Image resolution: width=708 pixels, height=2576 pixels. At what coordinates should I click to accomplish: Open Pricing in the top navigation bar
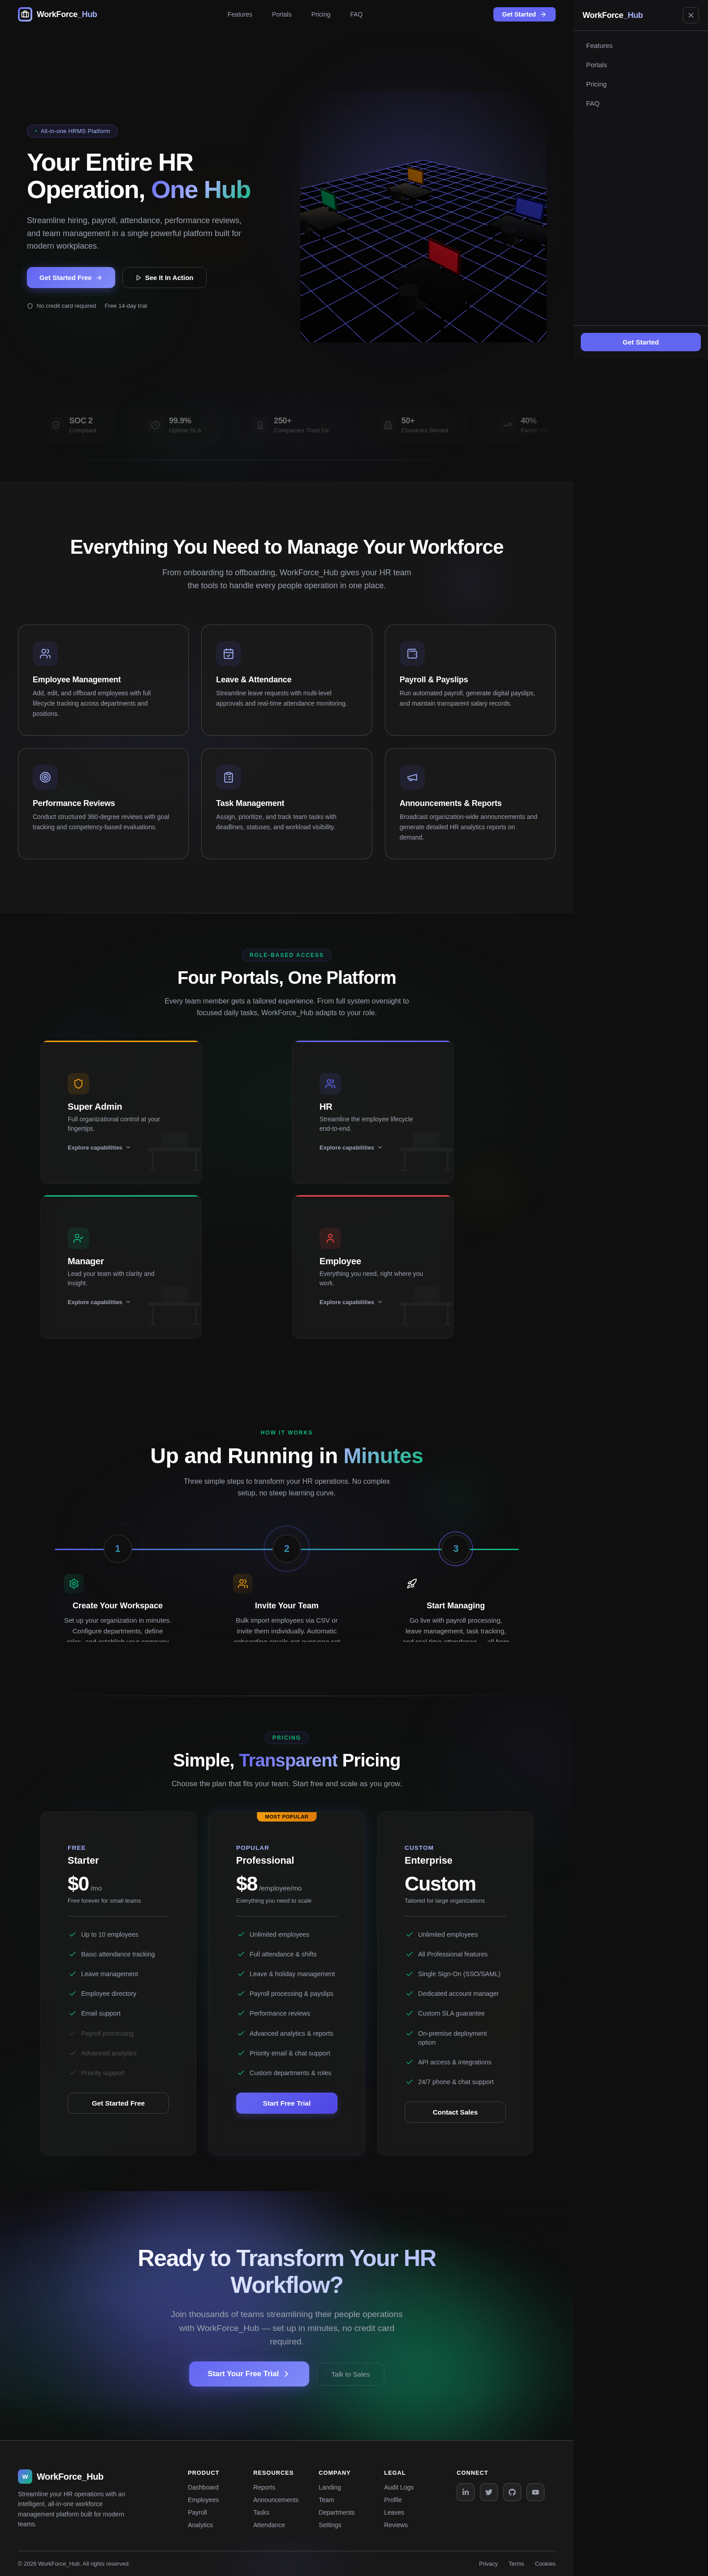coord(321,14)
